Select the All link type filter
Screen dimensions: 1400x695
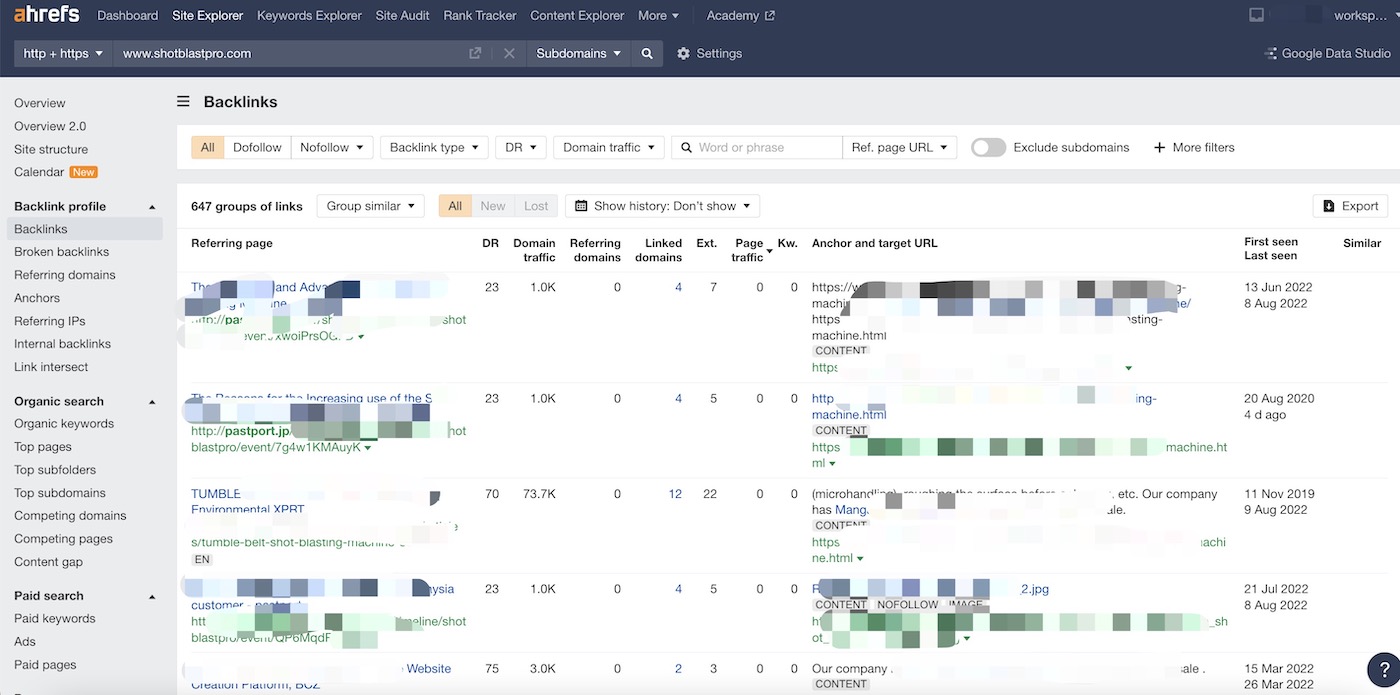point(207,147)
